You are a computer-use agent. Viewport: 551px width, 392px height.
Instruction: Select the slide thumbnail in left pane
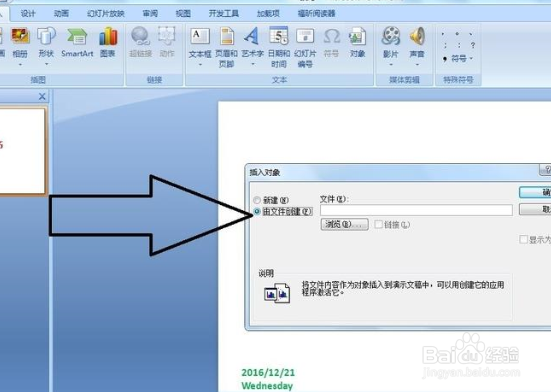(x=22, y=151)
